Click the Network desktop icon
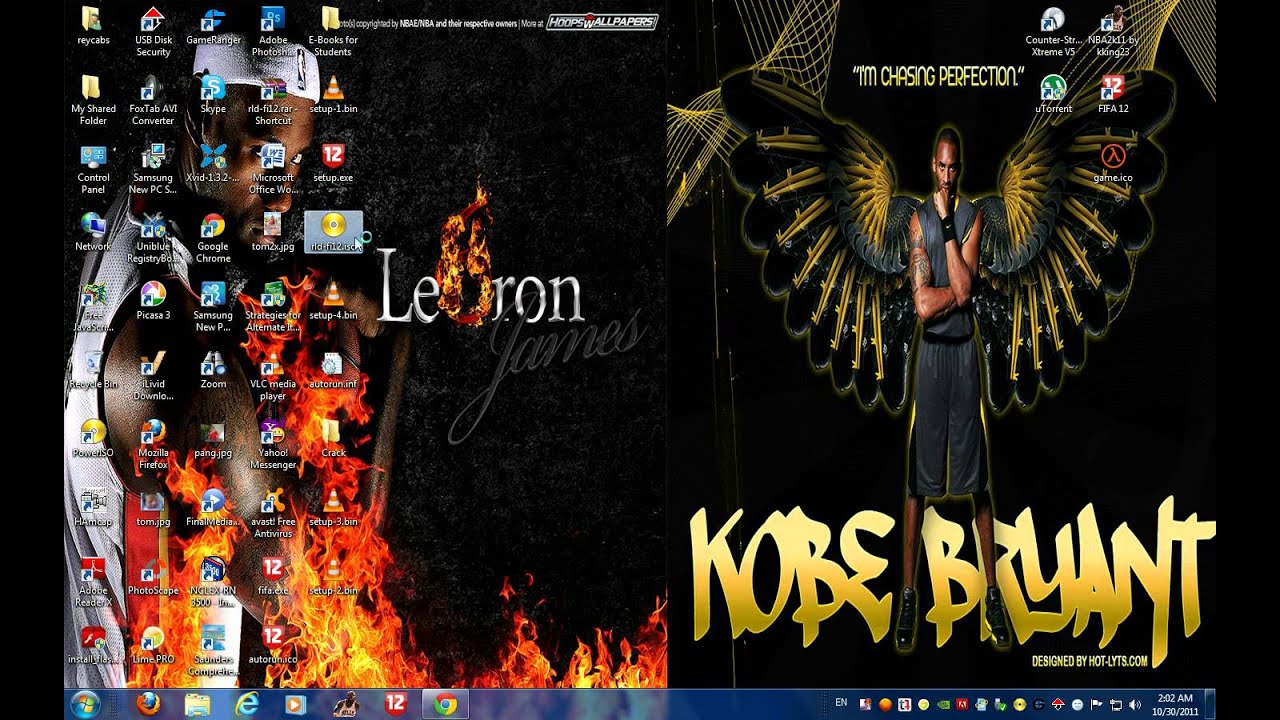This screenshot has height=720, width=1280. point(93,232)
